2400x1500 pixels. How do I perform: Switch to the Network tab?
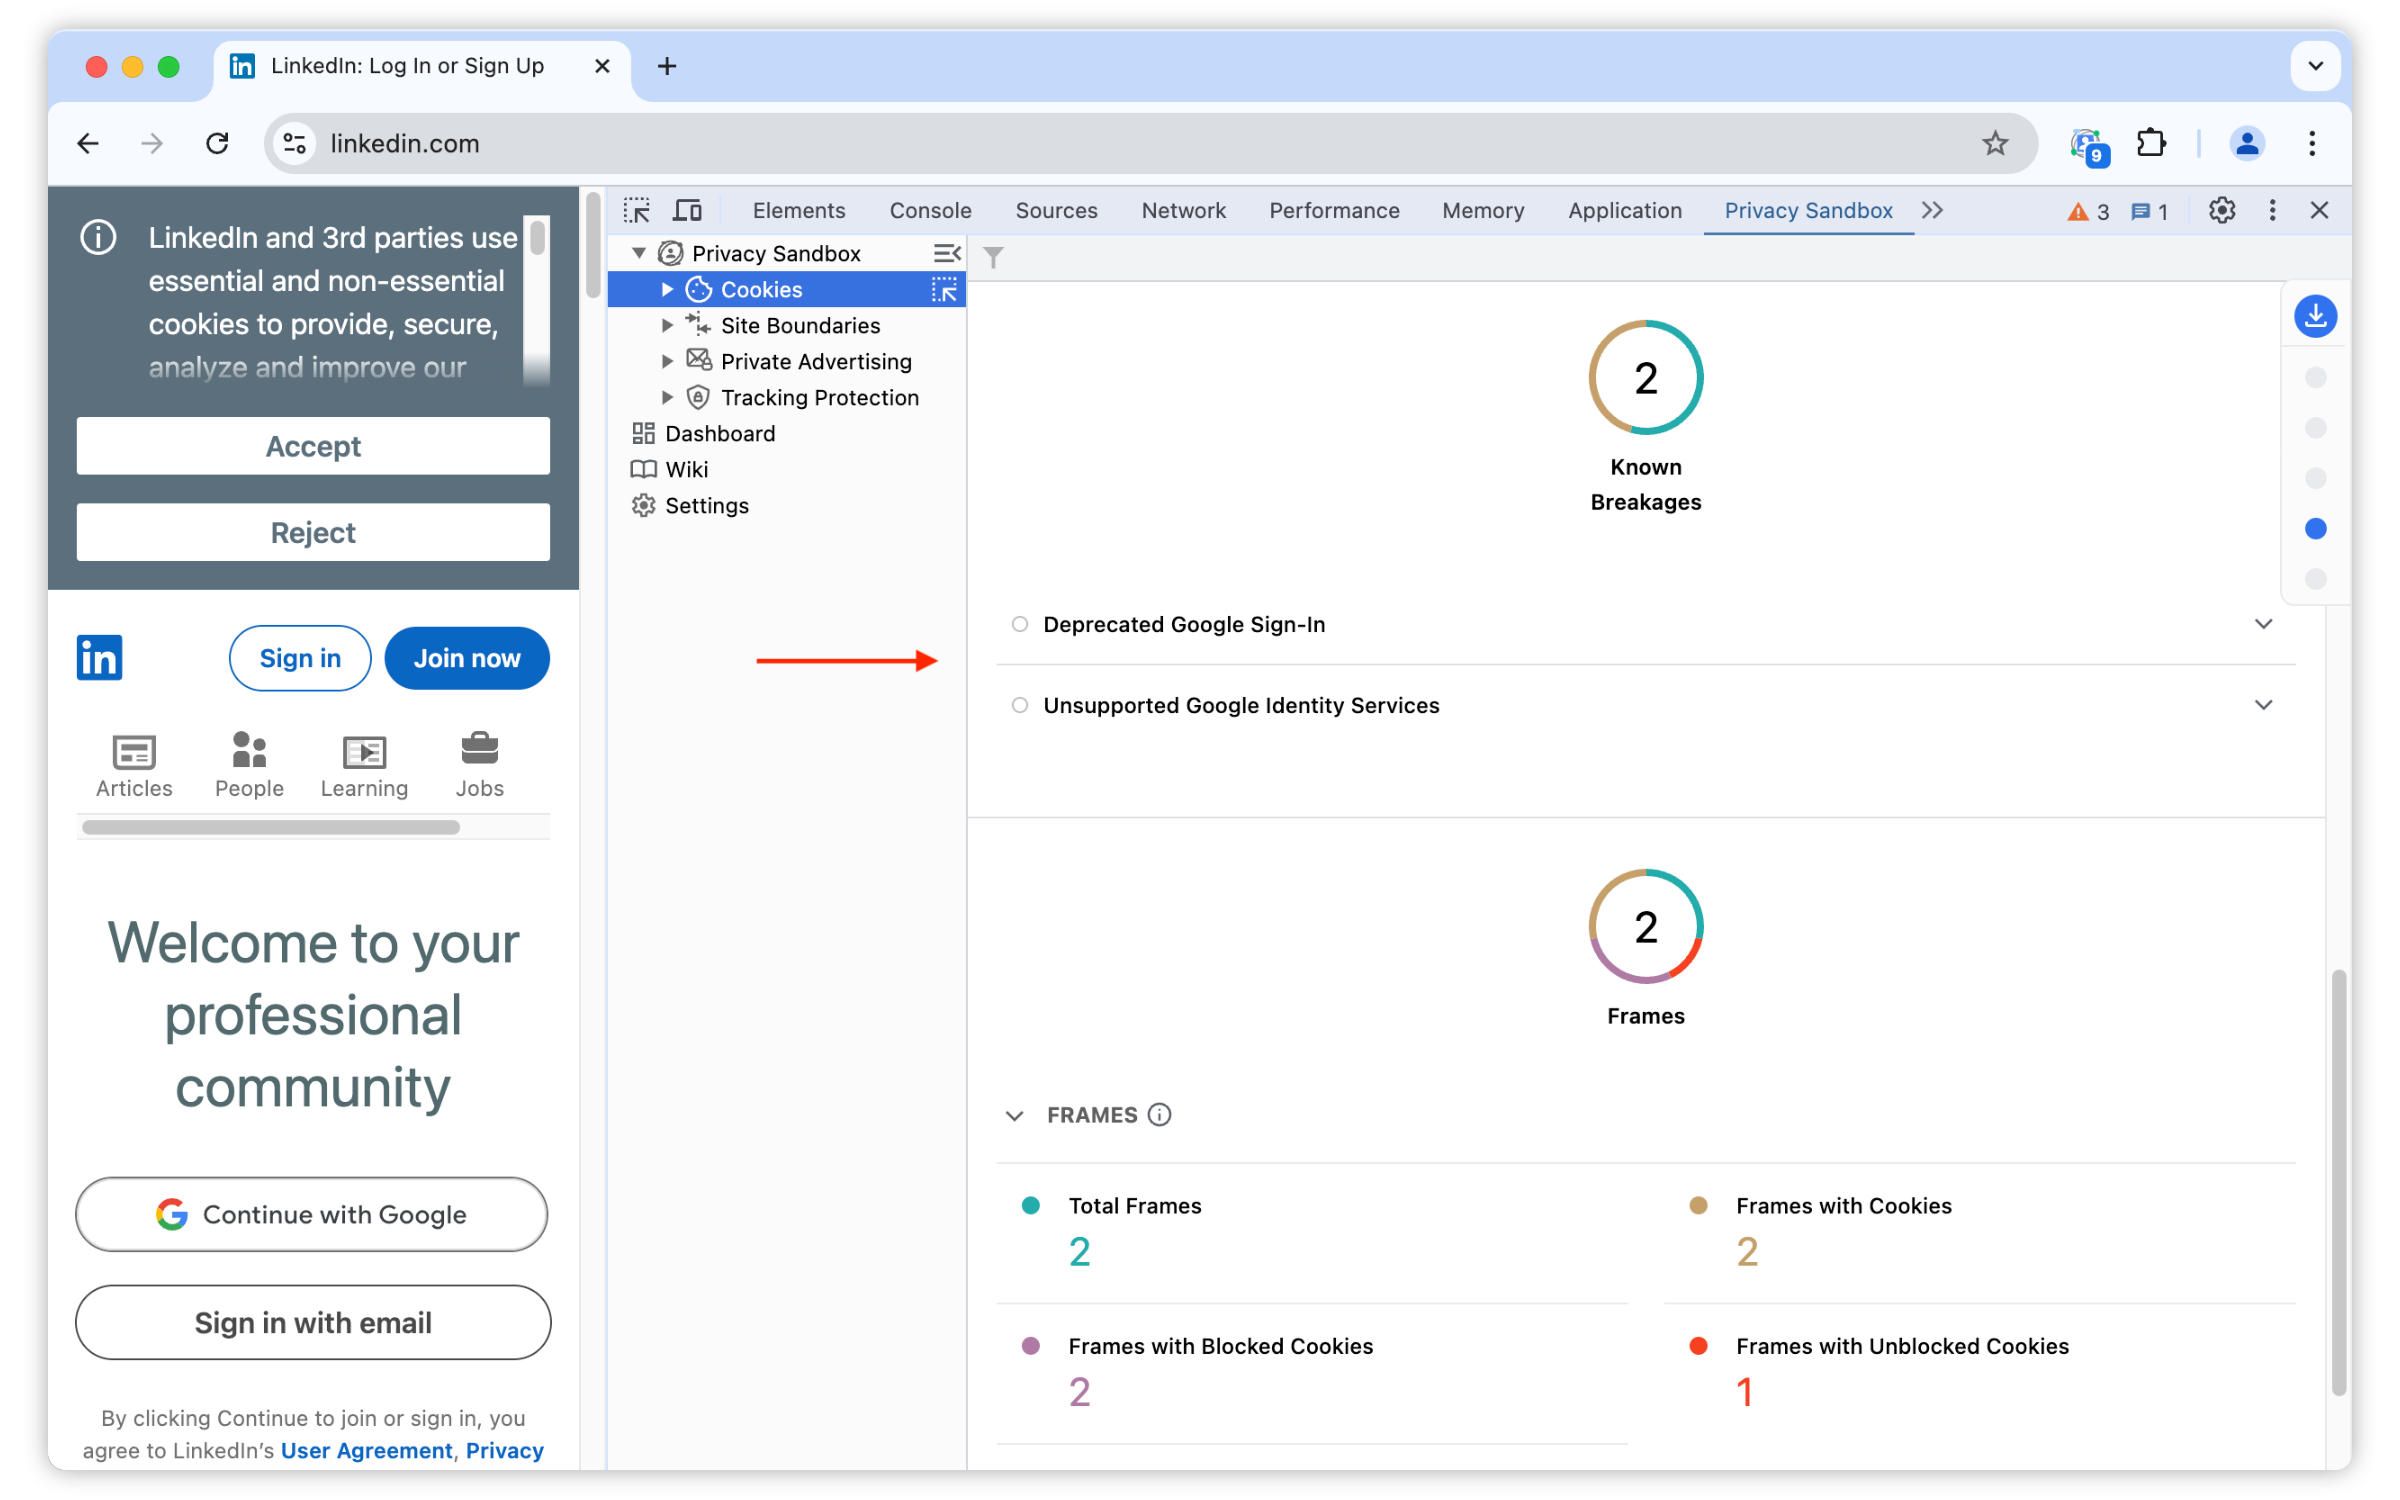(1183, 210)
